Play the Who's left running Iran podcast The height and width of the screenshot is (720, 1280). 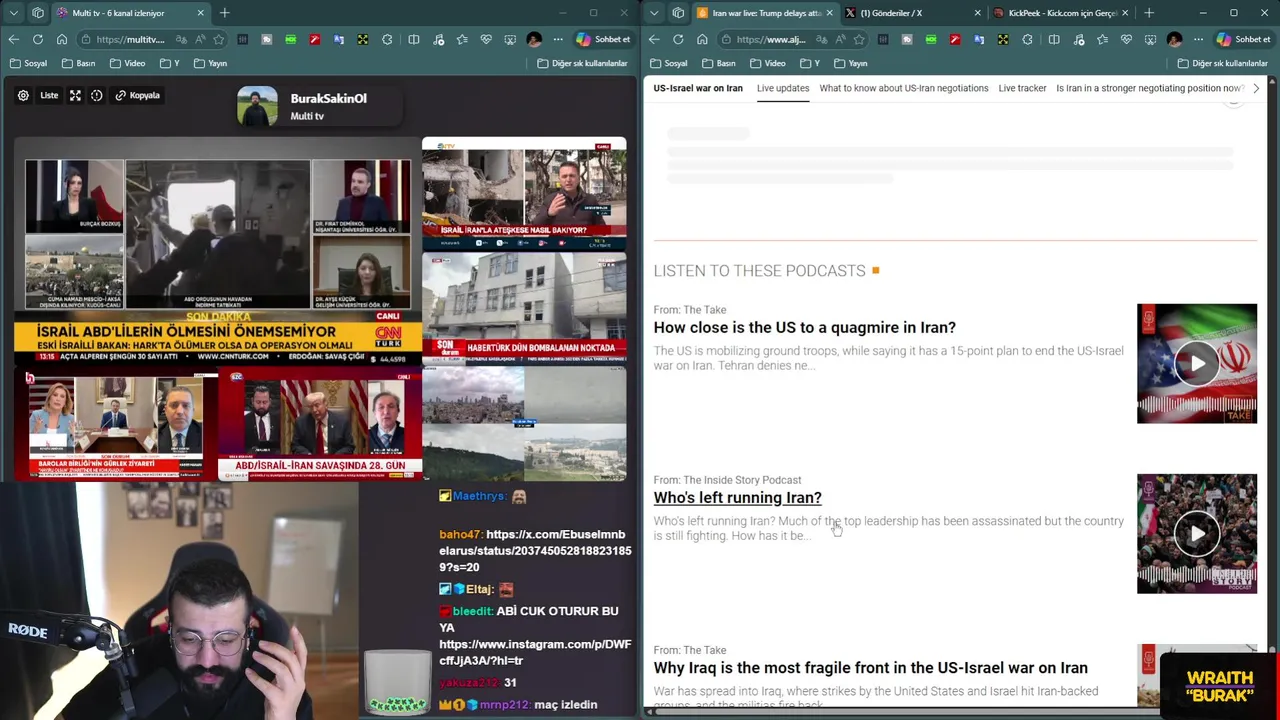click(1197, 534)
